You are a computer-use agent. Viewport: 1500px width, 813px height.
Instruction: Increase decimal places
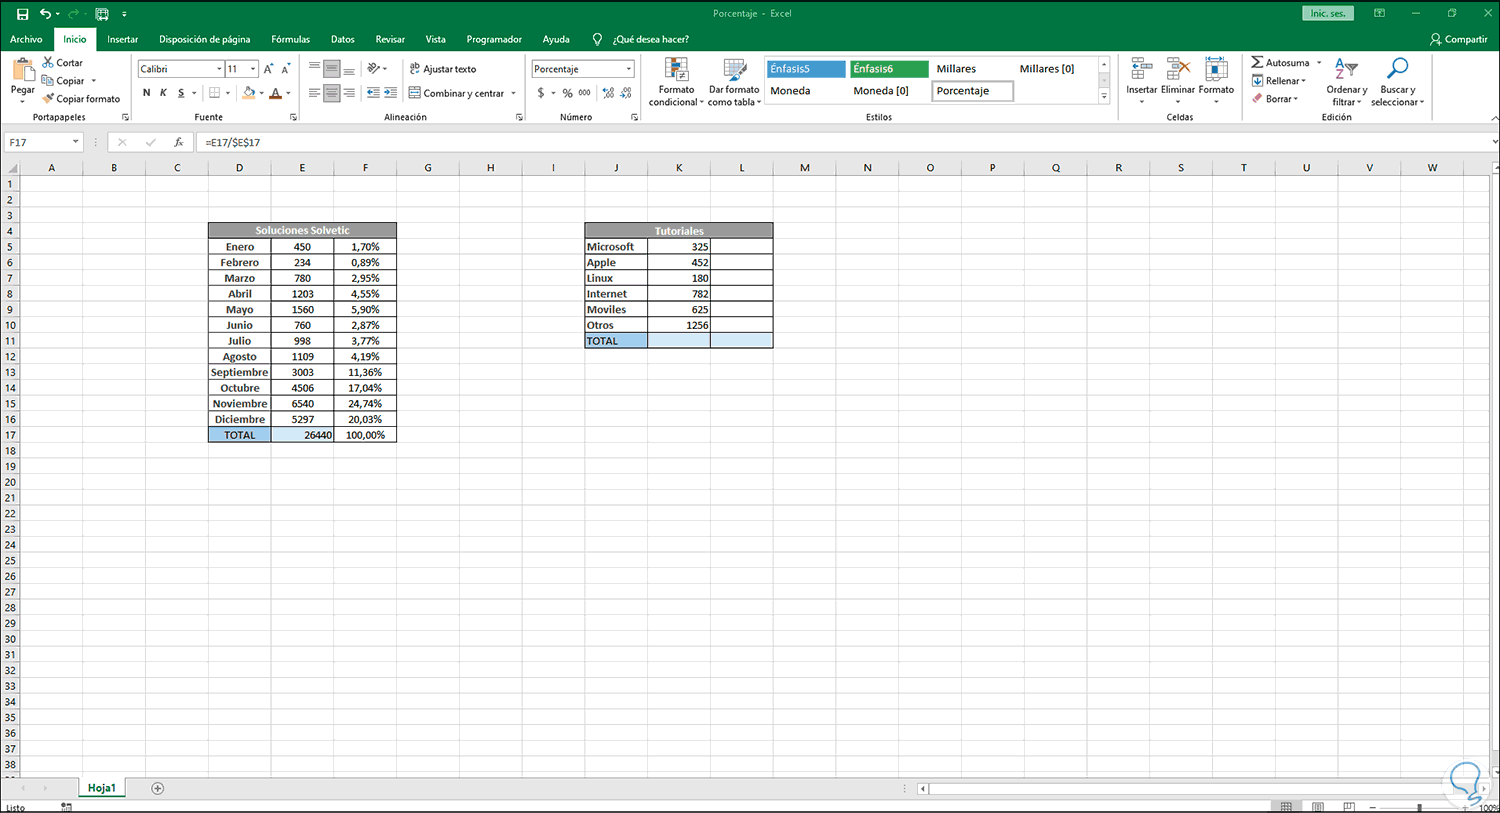pyautogui.click(x=608, y=93)
